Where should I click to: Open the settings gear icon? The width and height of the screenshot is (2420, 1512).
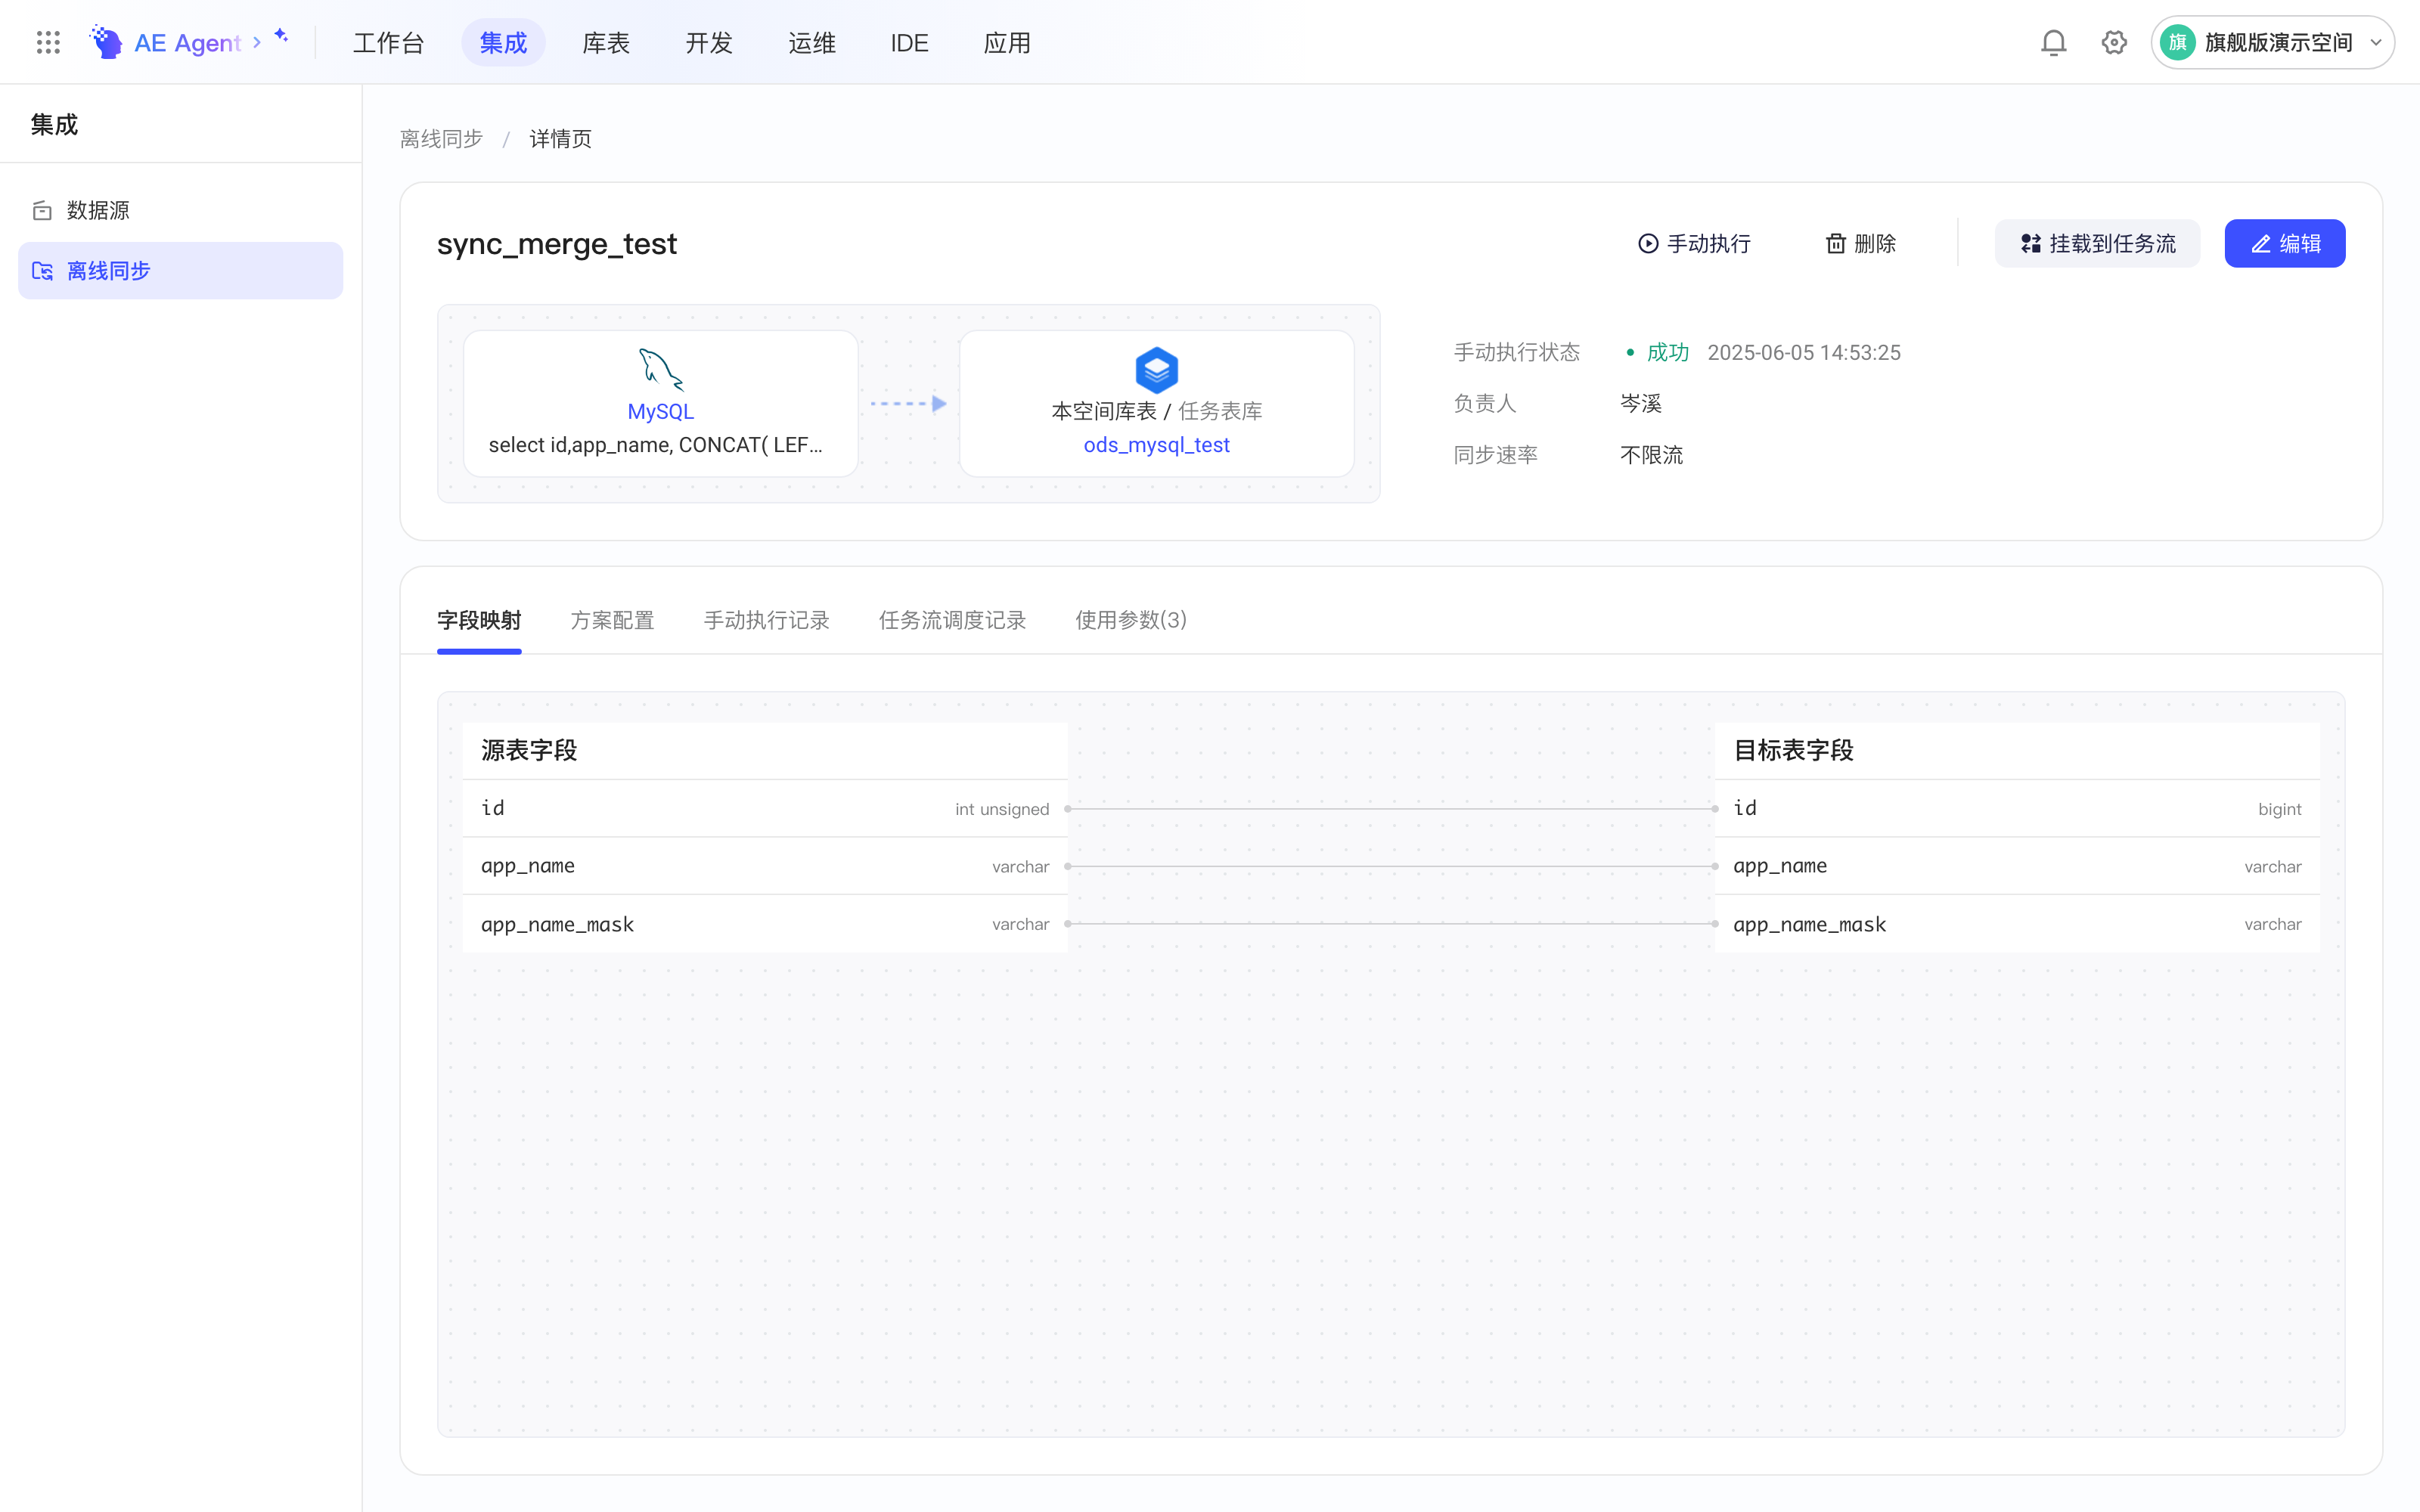(x=2114, y=42)
